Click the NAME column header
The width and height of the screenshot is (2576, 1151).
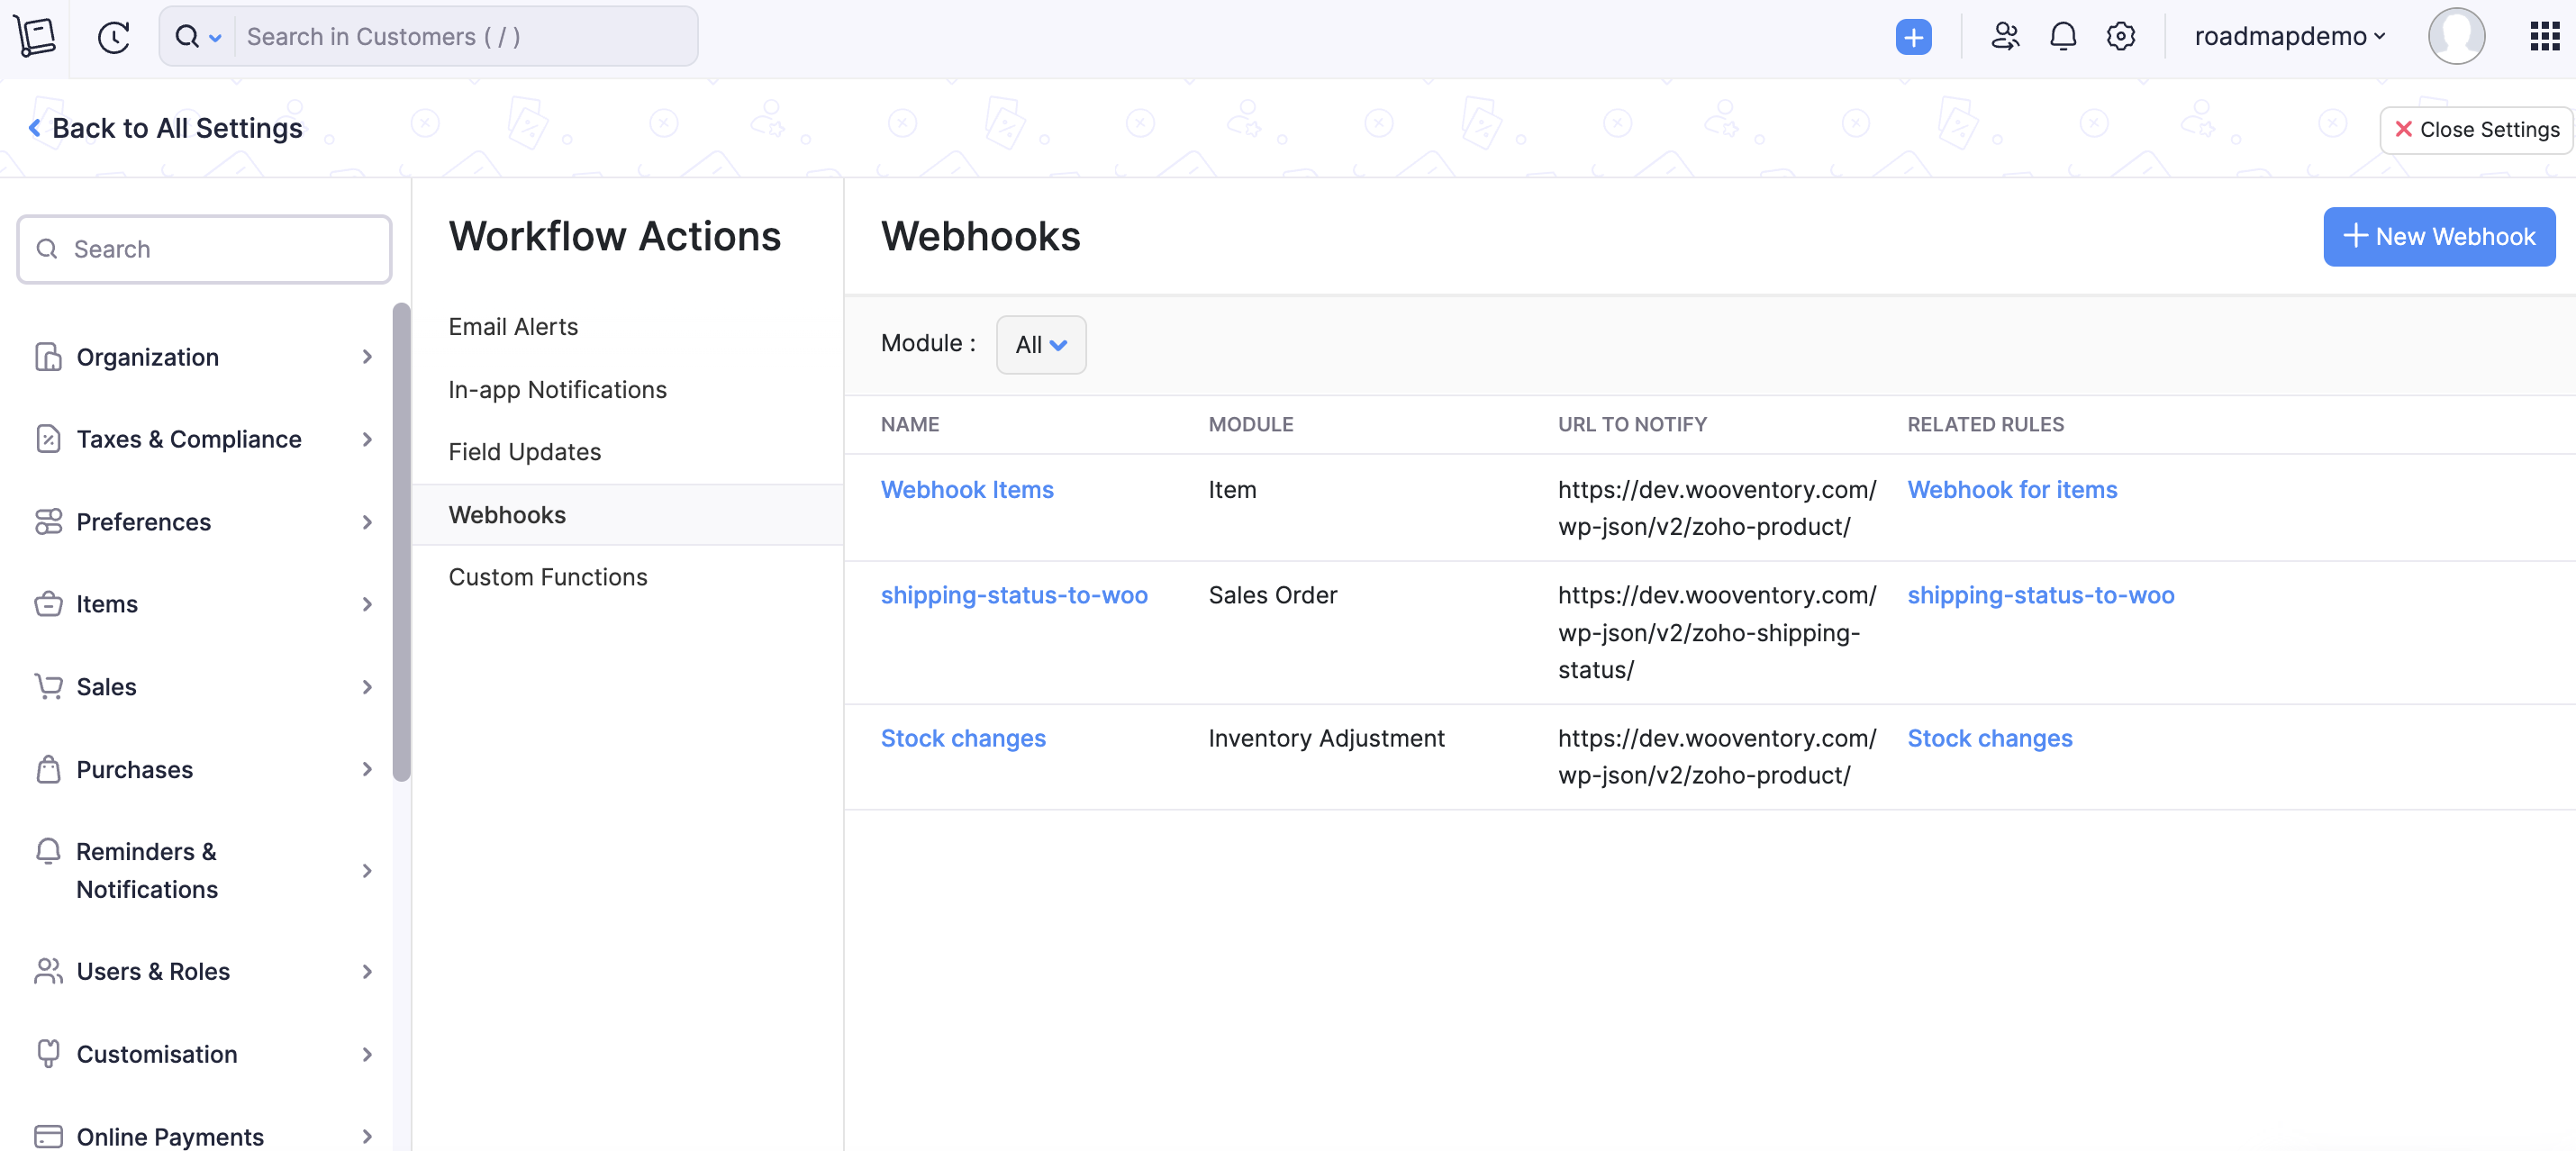[909, 424]
